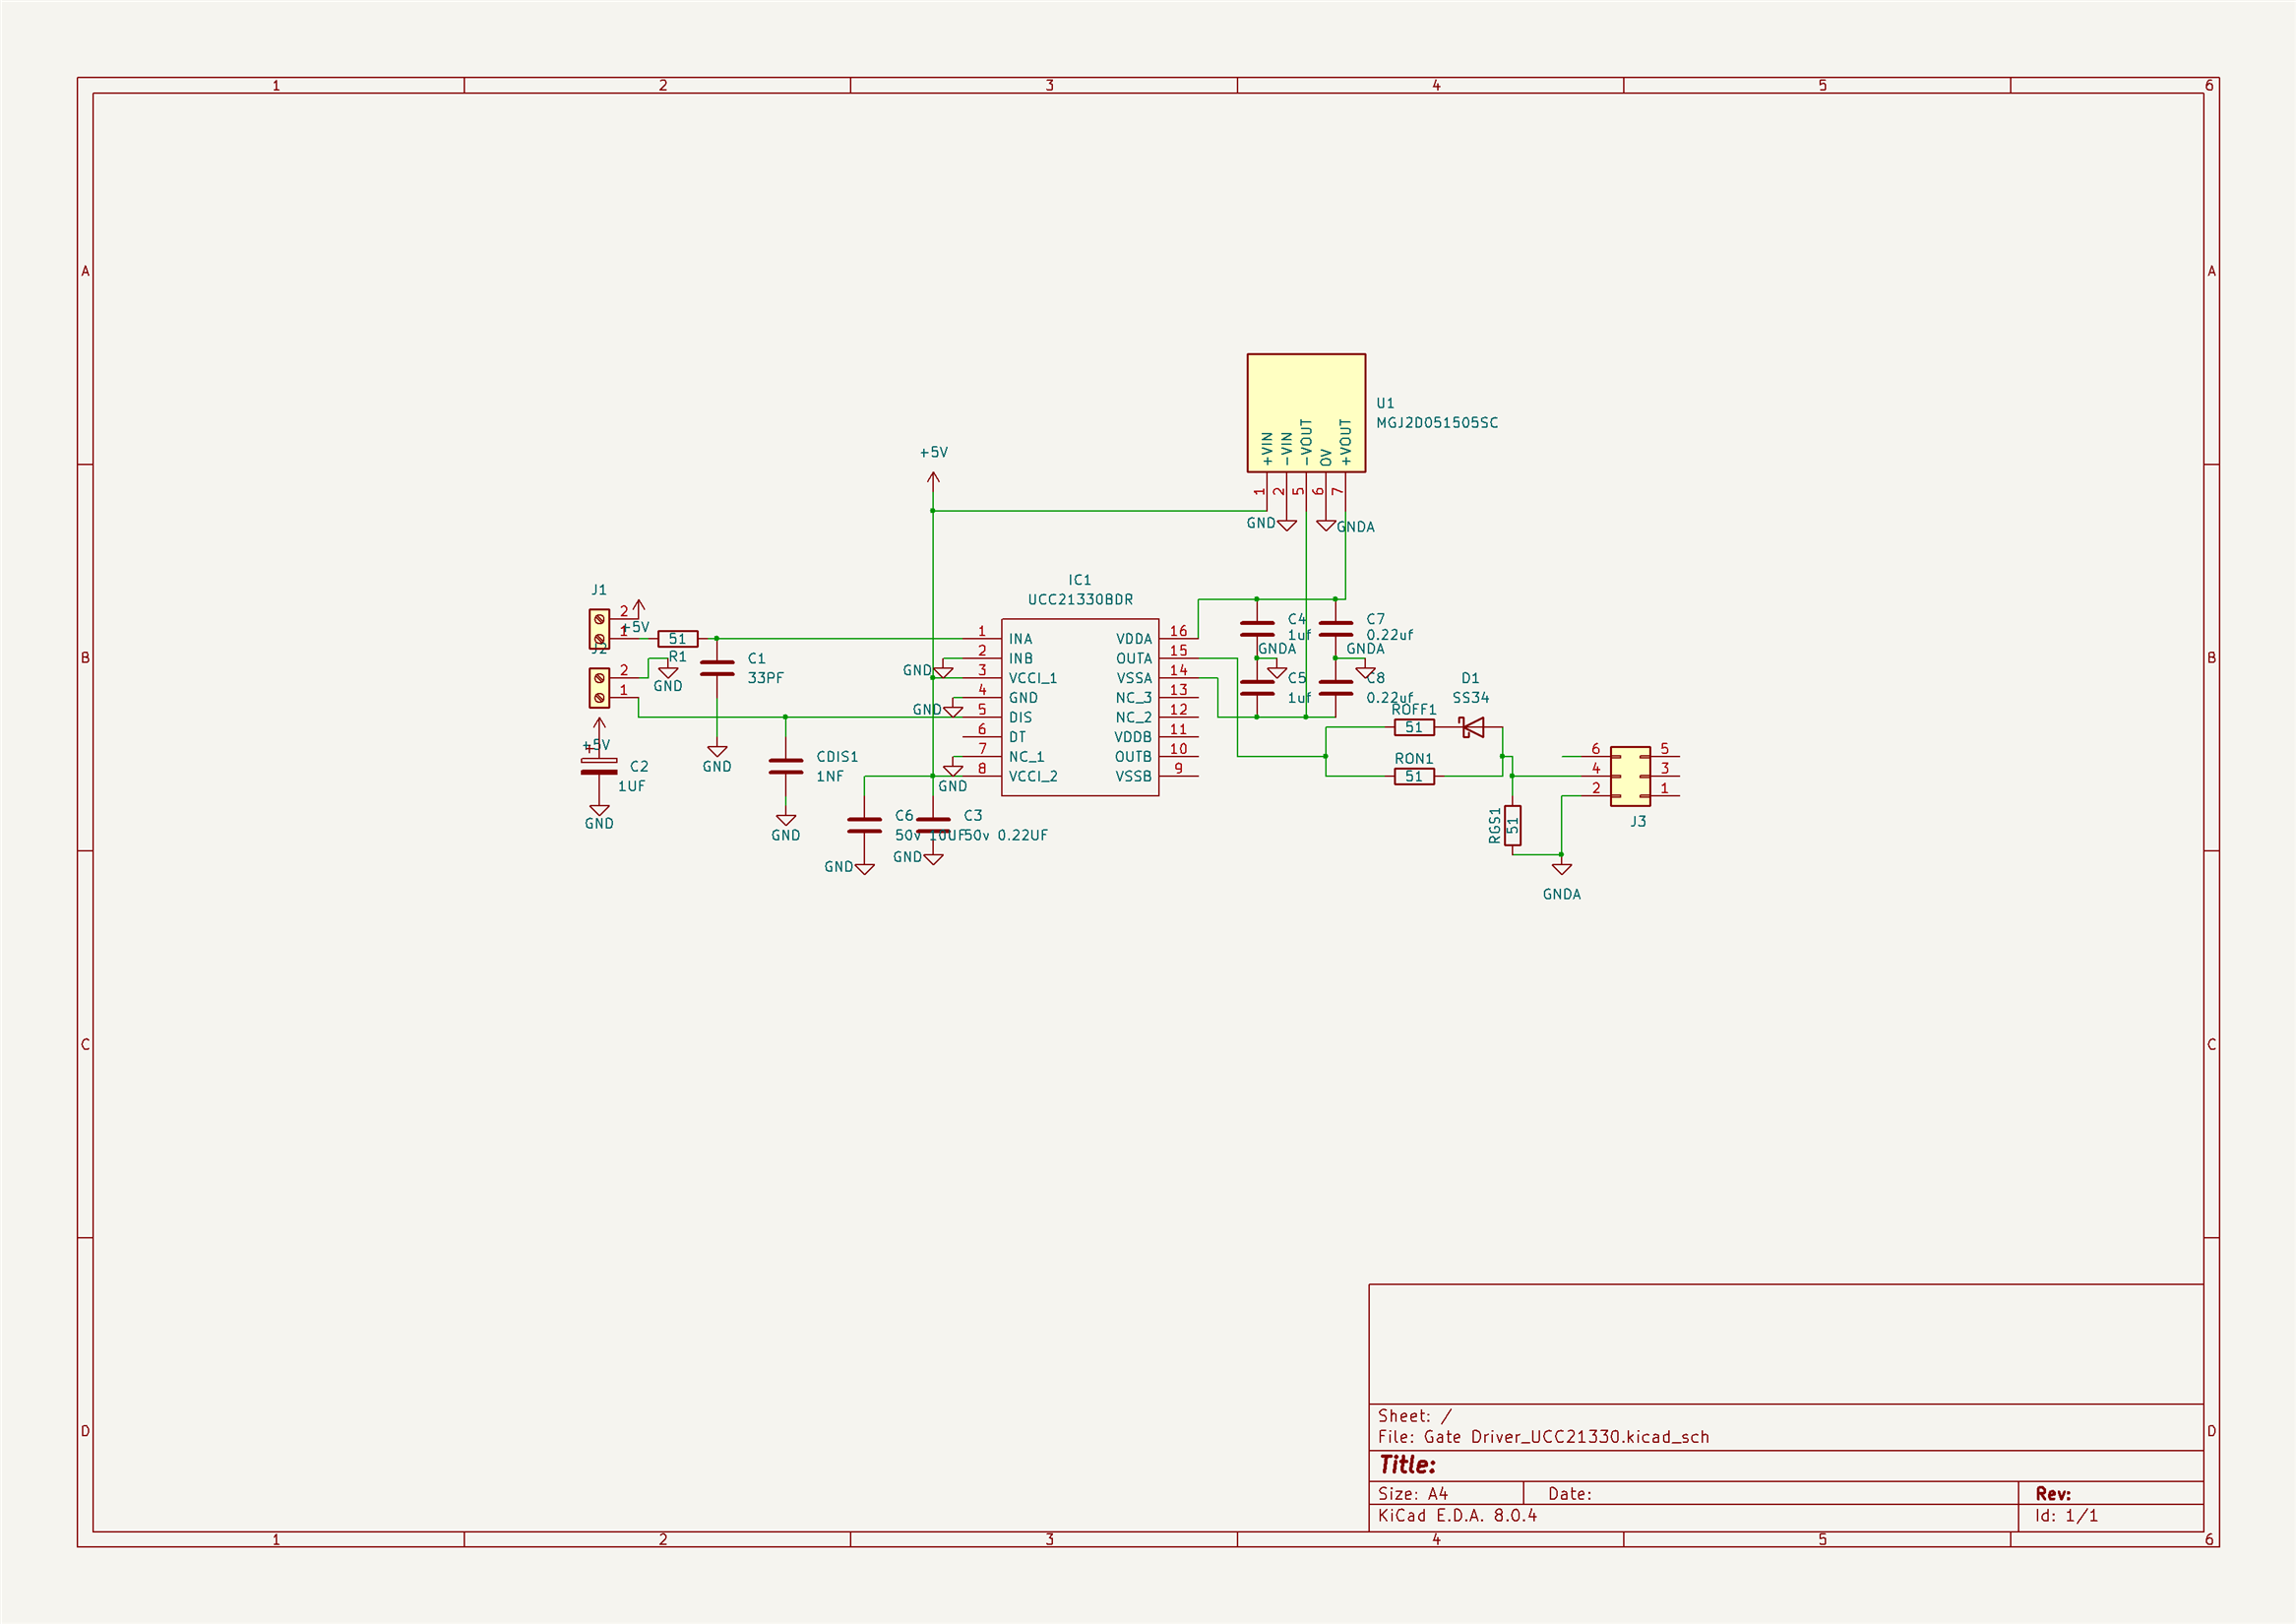Viewport: 2296px width, 1624px height.
Task: Select the R1 51 ohm resistor
Action: tap(677, 639)
